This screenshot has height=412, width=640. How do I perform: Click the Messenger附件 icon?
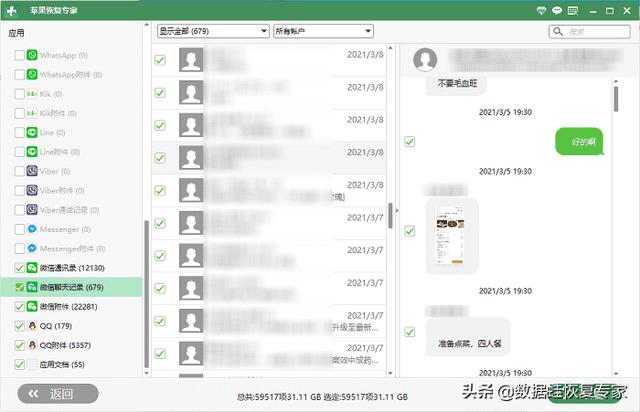tap(32, 248)
